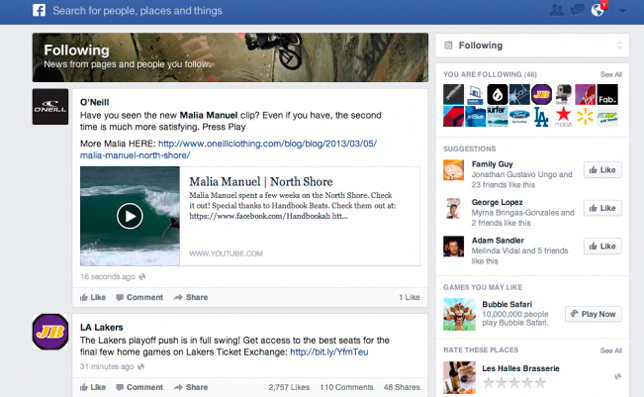The height and width of the screenshot is (397, 644).
Task: Like the O'Neill post
Action: coord(93,297)
